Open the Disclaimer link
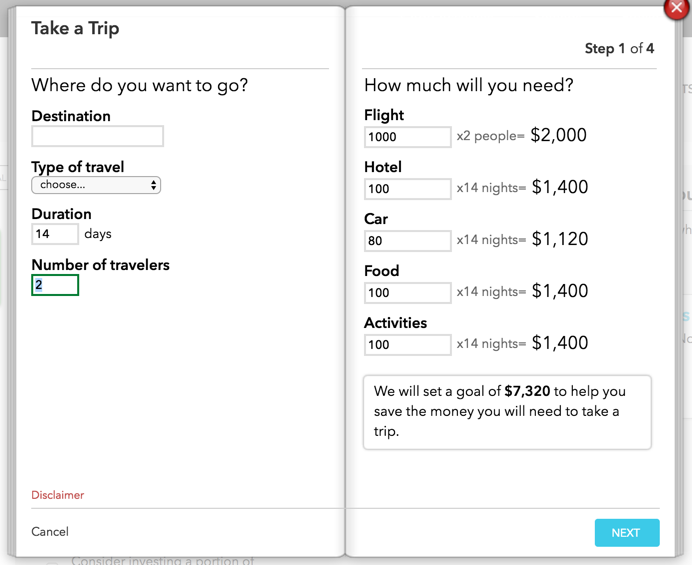Viewport: 692px width, 565px height. (x=58, y=495)
